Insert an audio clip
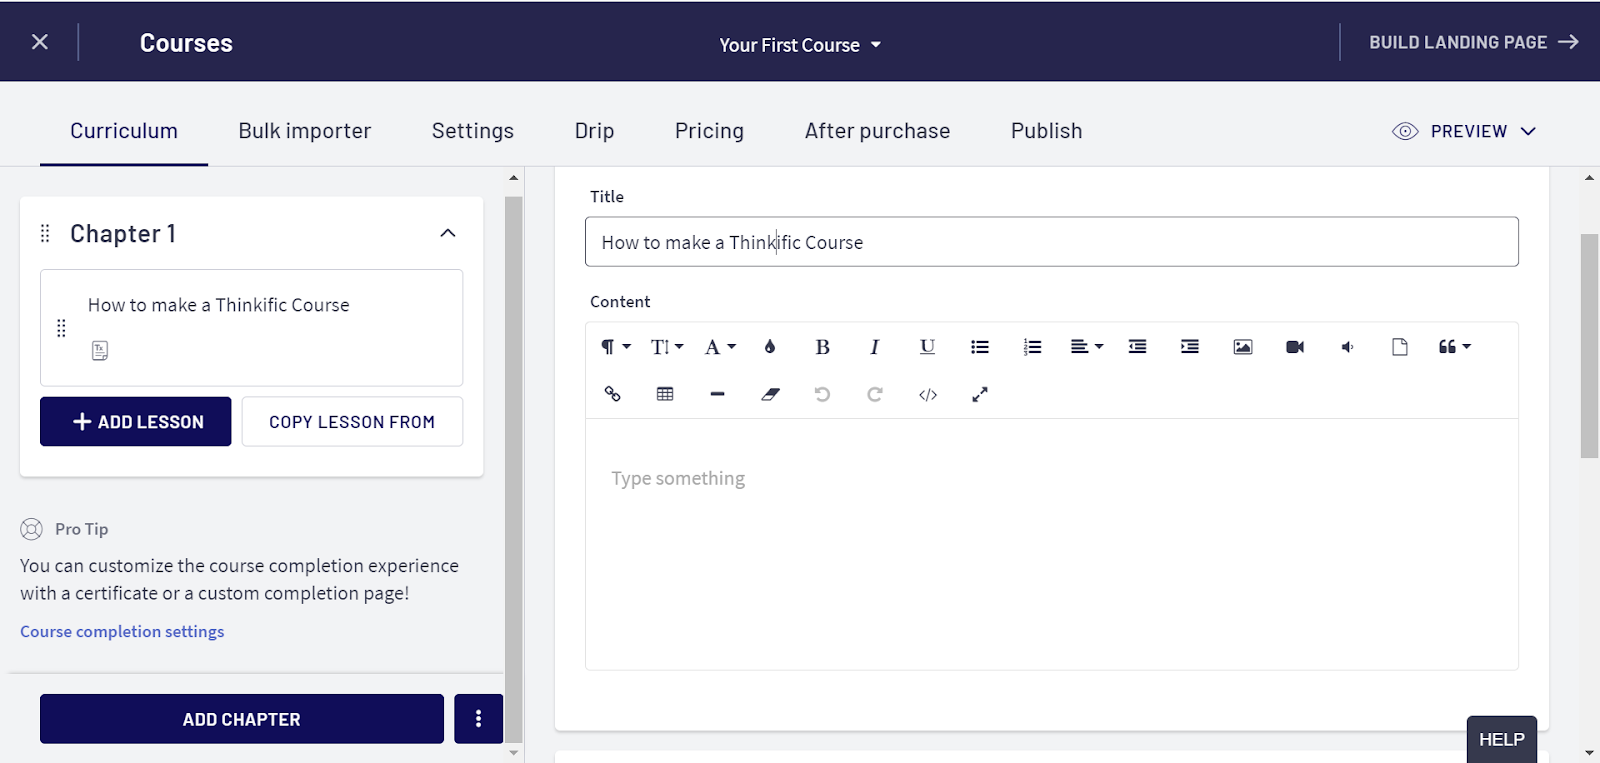The height and width of the screenshot is (763, 1600). pyautogui.click(x=1347, y=347)
